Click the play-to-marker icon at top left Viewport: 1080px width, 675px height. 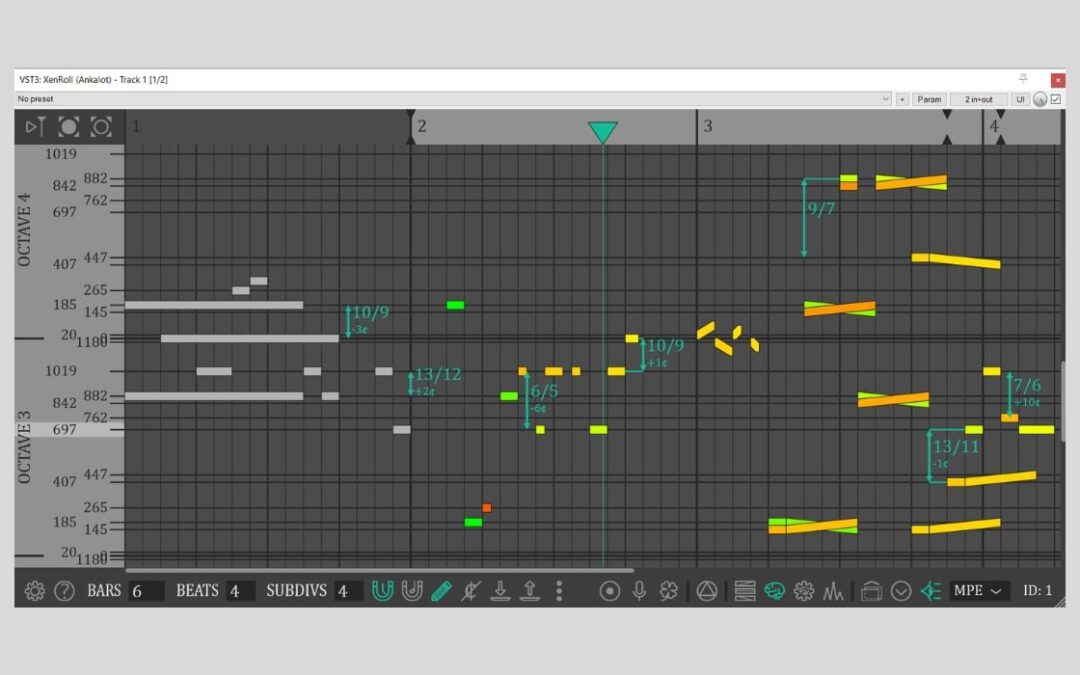point(36,127)
